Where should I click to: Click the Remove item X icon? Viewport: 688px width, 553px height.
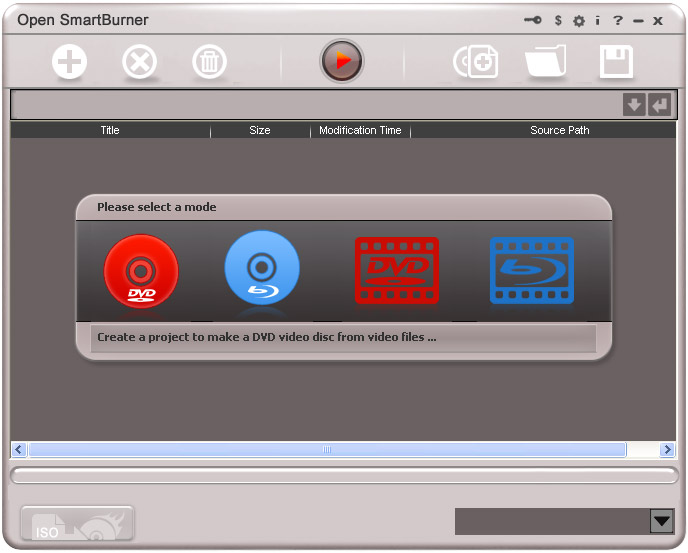coord(140,63)
